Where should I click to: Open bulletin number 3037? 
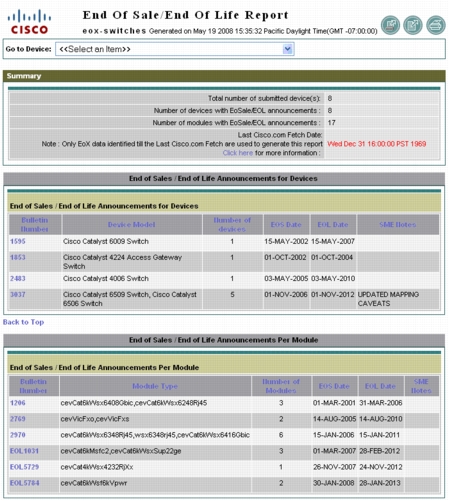[x=18, y=294]
